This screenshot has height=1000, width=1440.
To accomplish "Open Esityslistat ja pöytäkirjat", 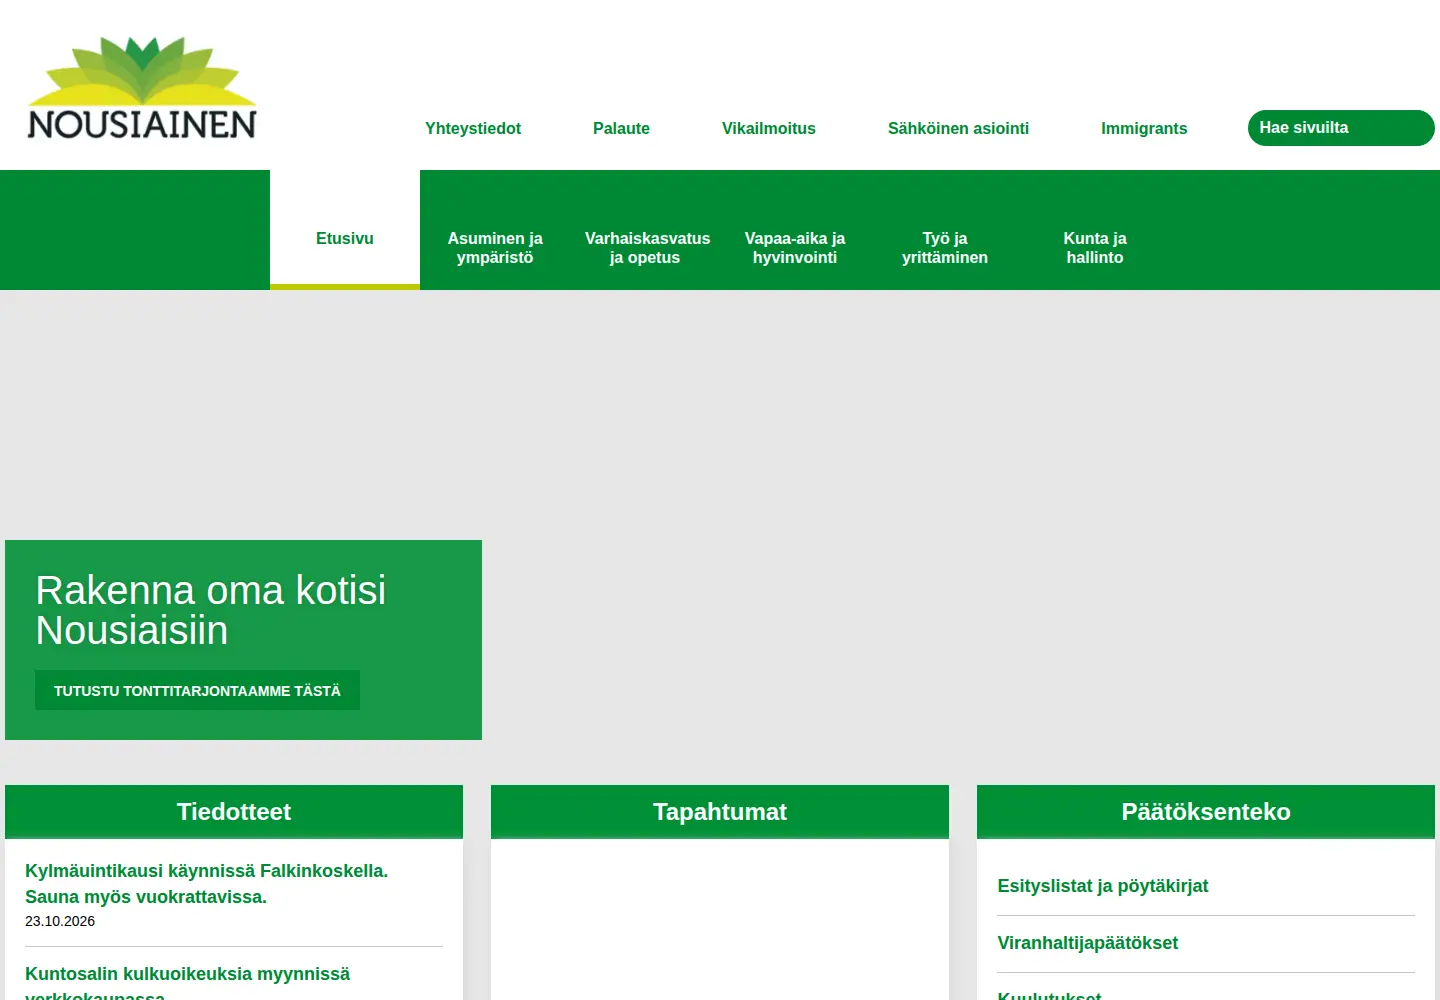I will (x=1103, y=886).
